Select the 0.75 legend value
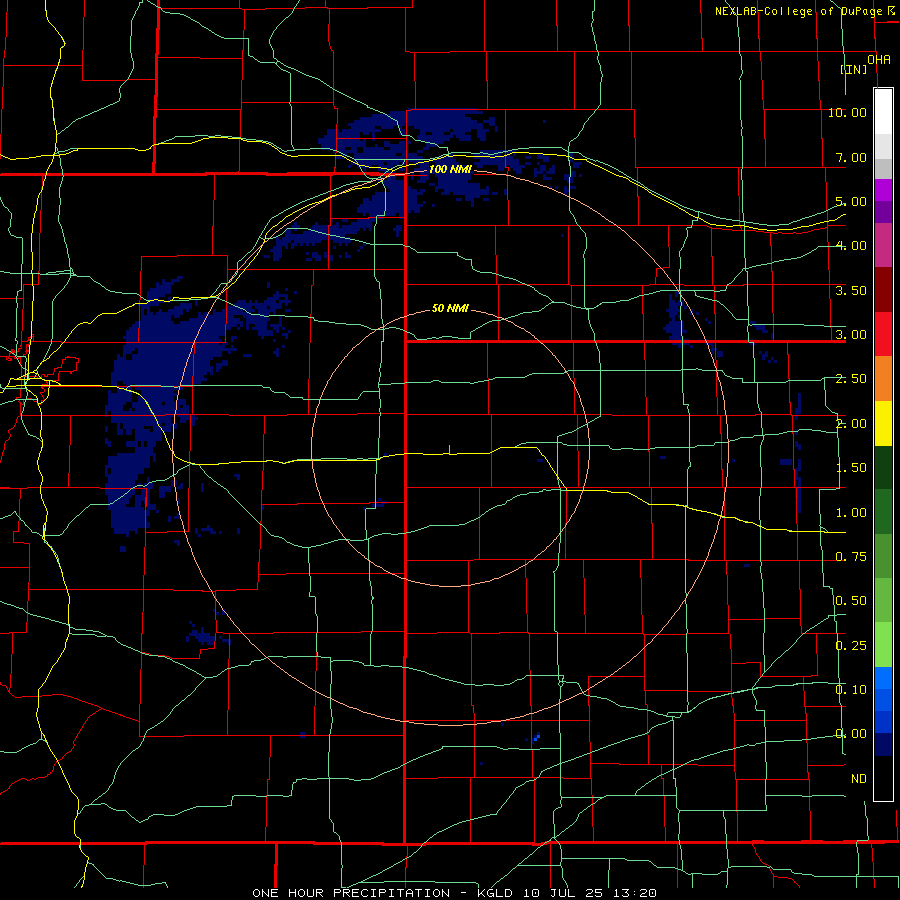900x900 pixels. (851, 557)
